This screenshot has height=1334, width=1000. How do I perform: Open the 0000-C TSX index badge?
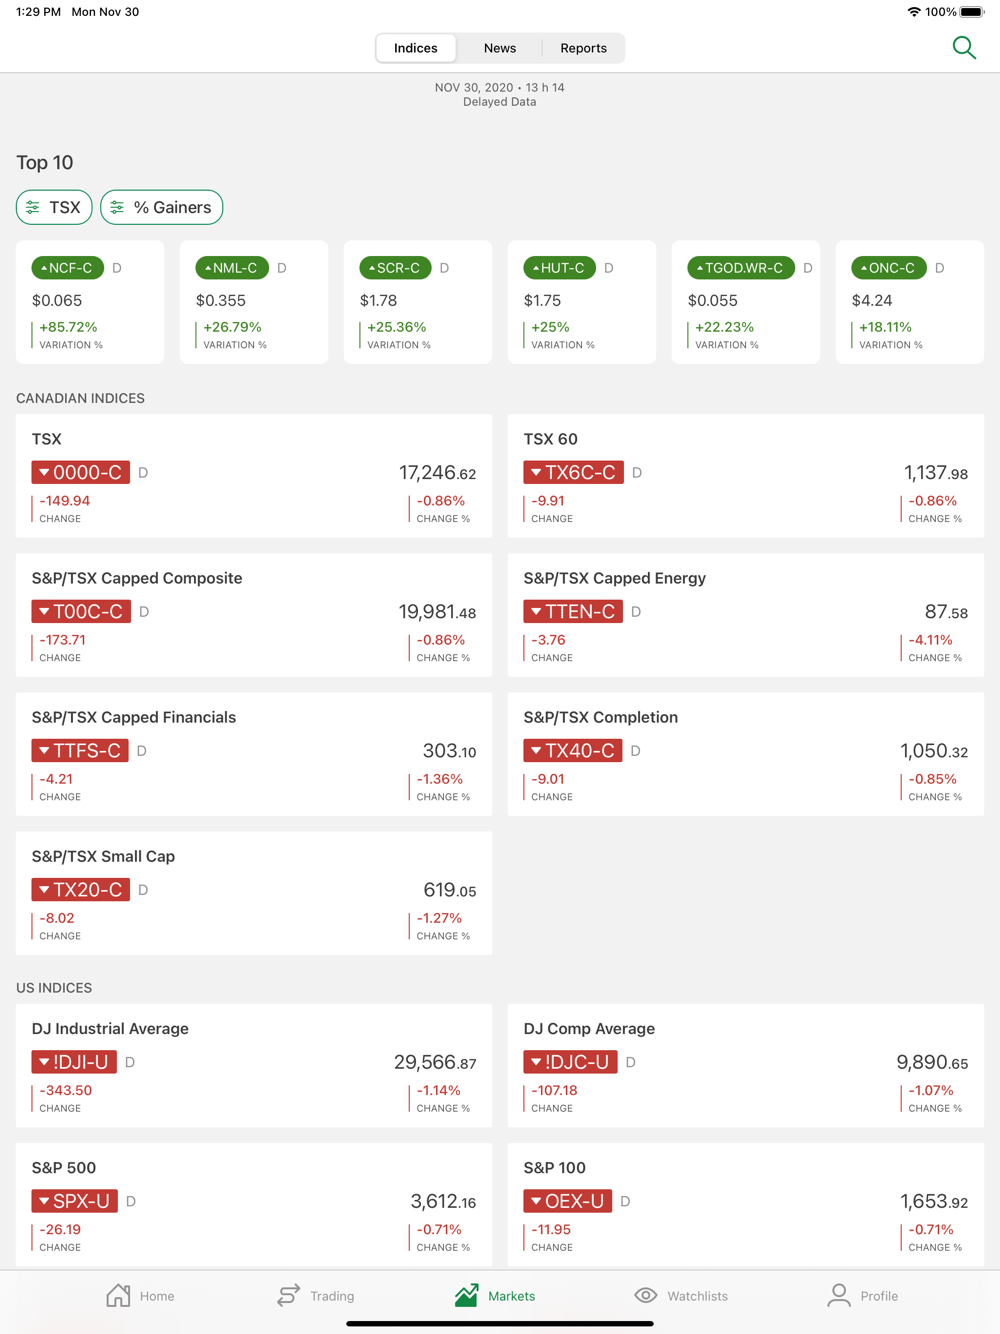click(81, 472)
